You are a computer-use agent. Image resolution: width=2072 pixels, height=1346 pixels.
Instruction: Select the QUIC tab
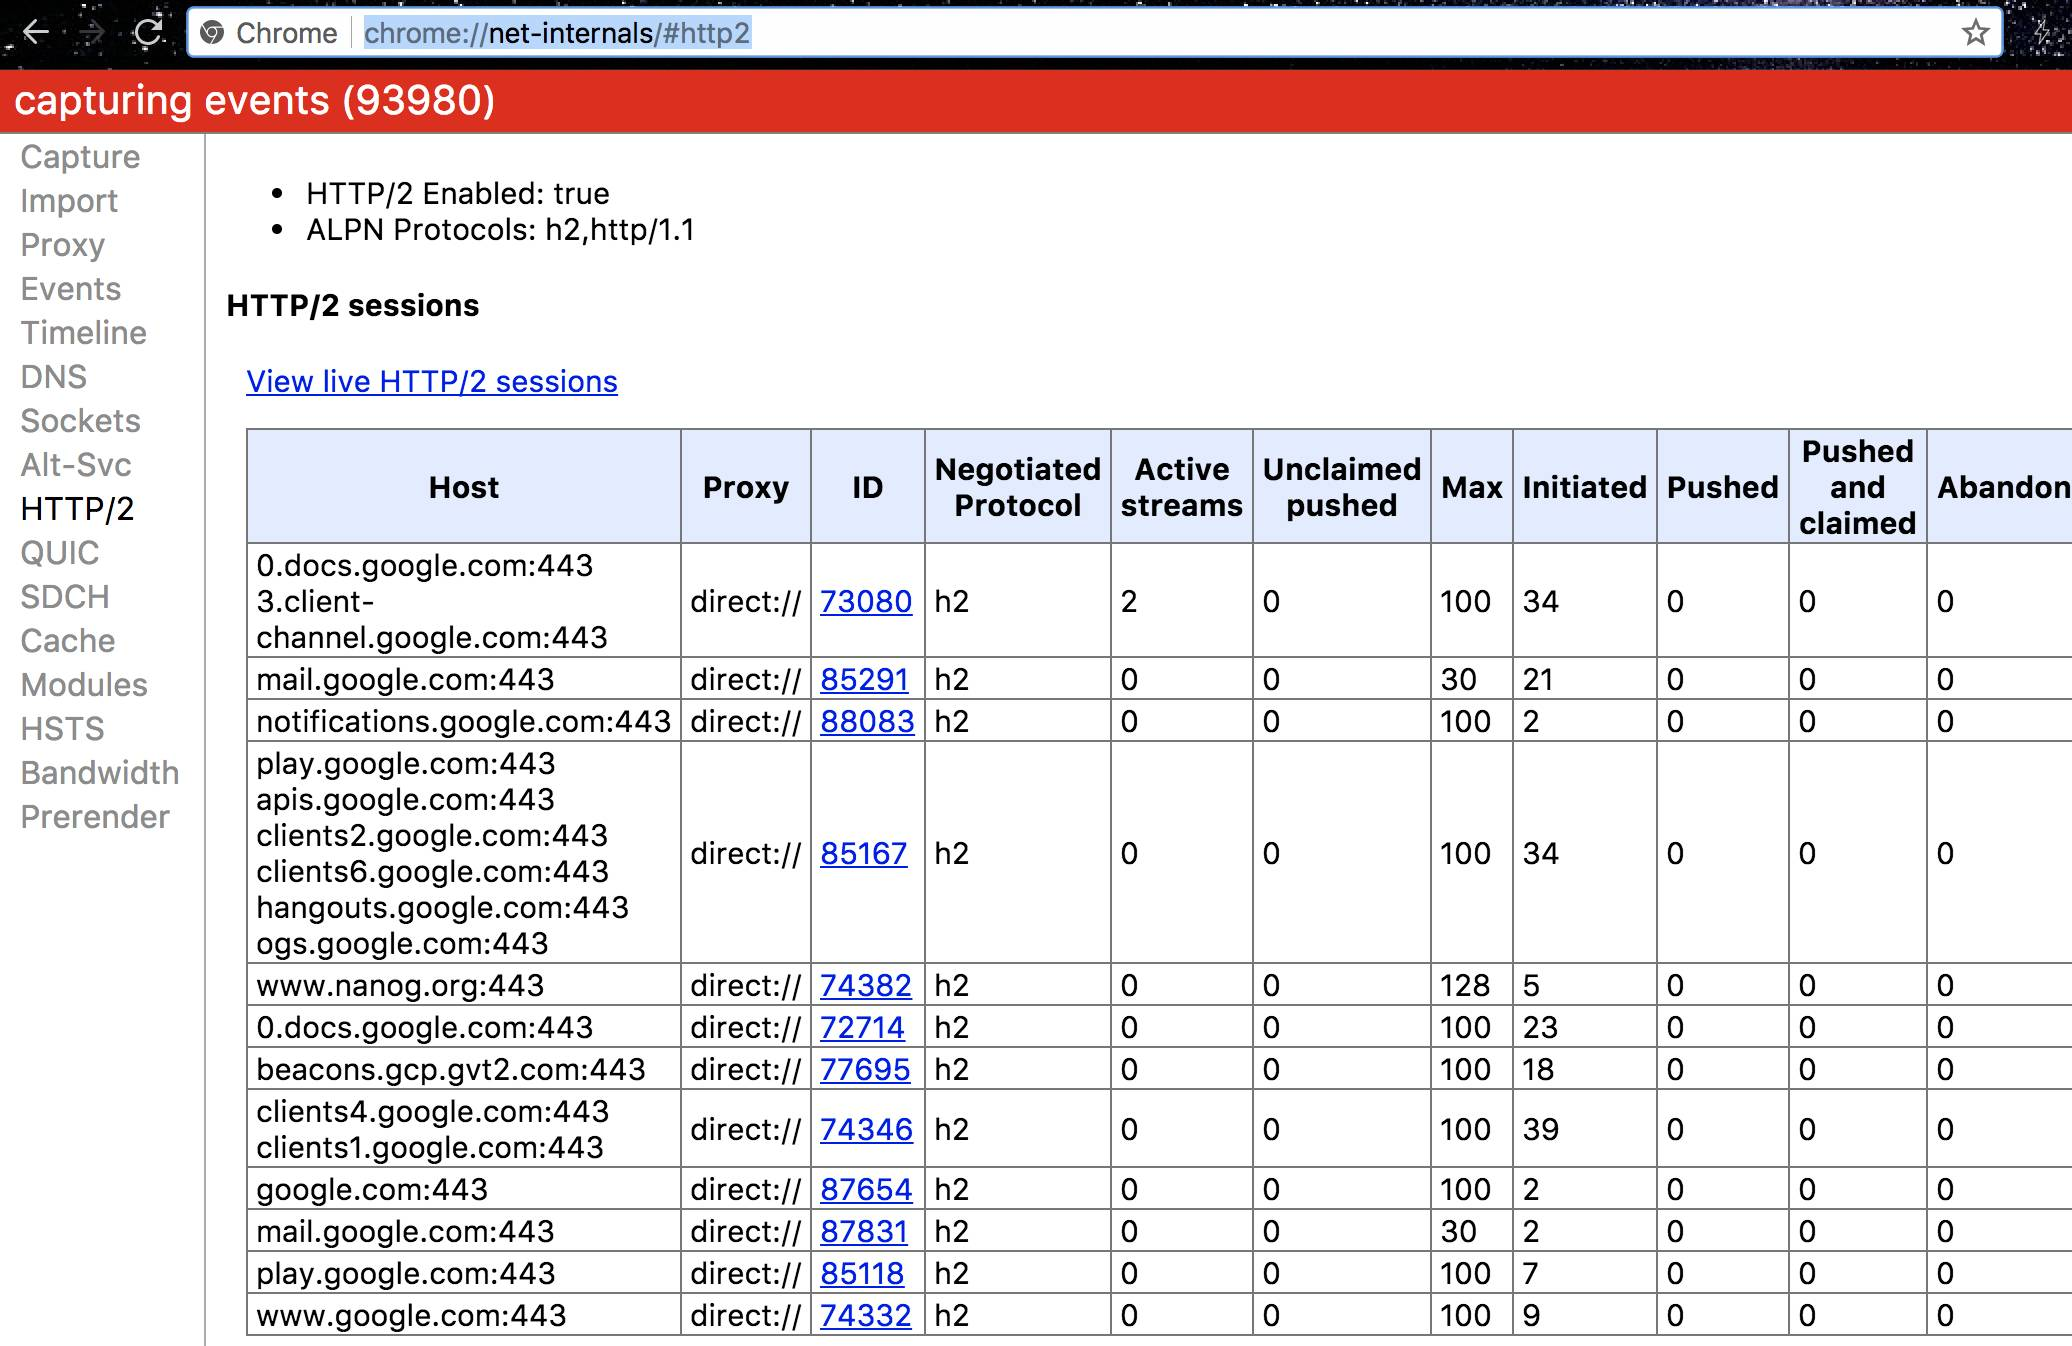[59, 553]
